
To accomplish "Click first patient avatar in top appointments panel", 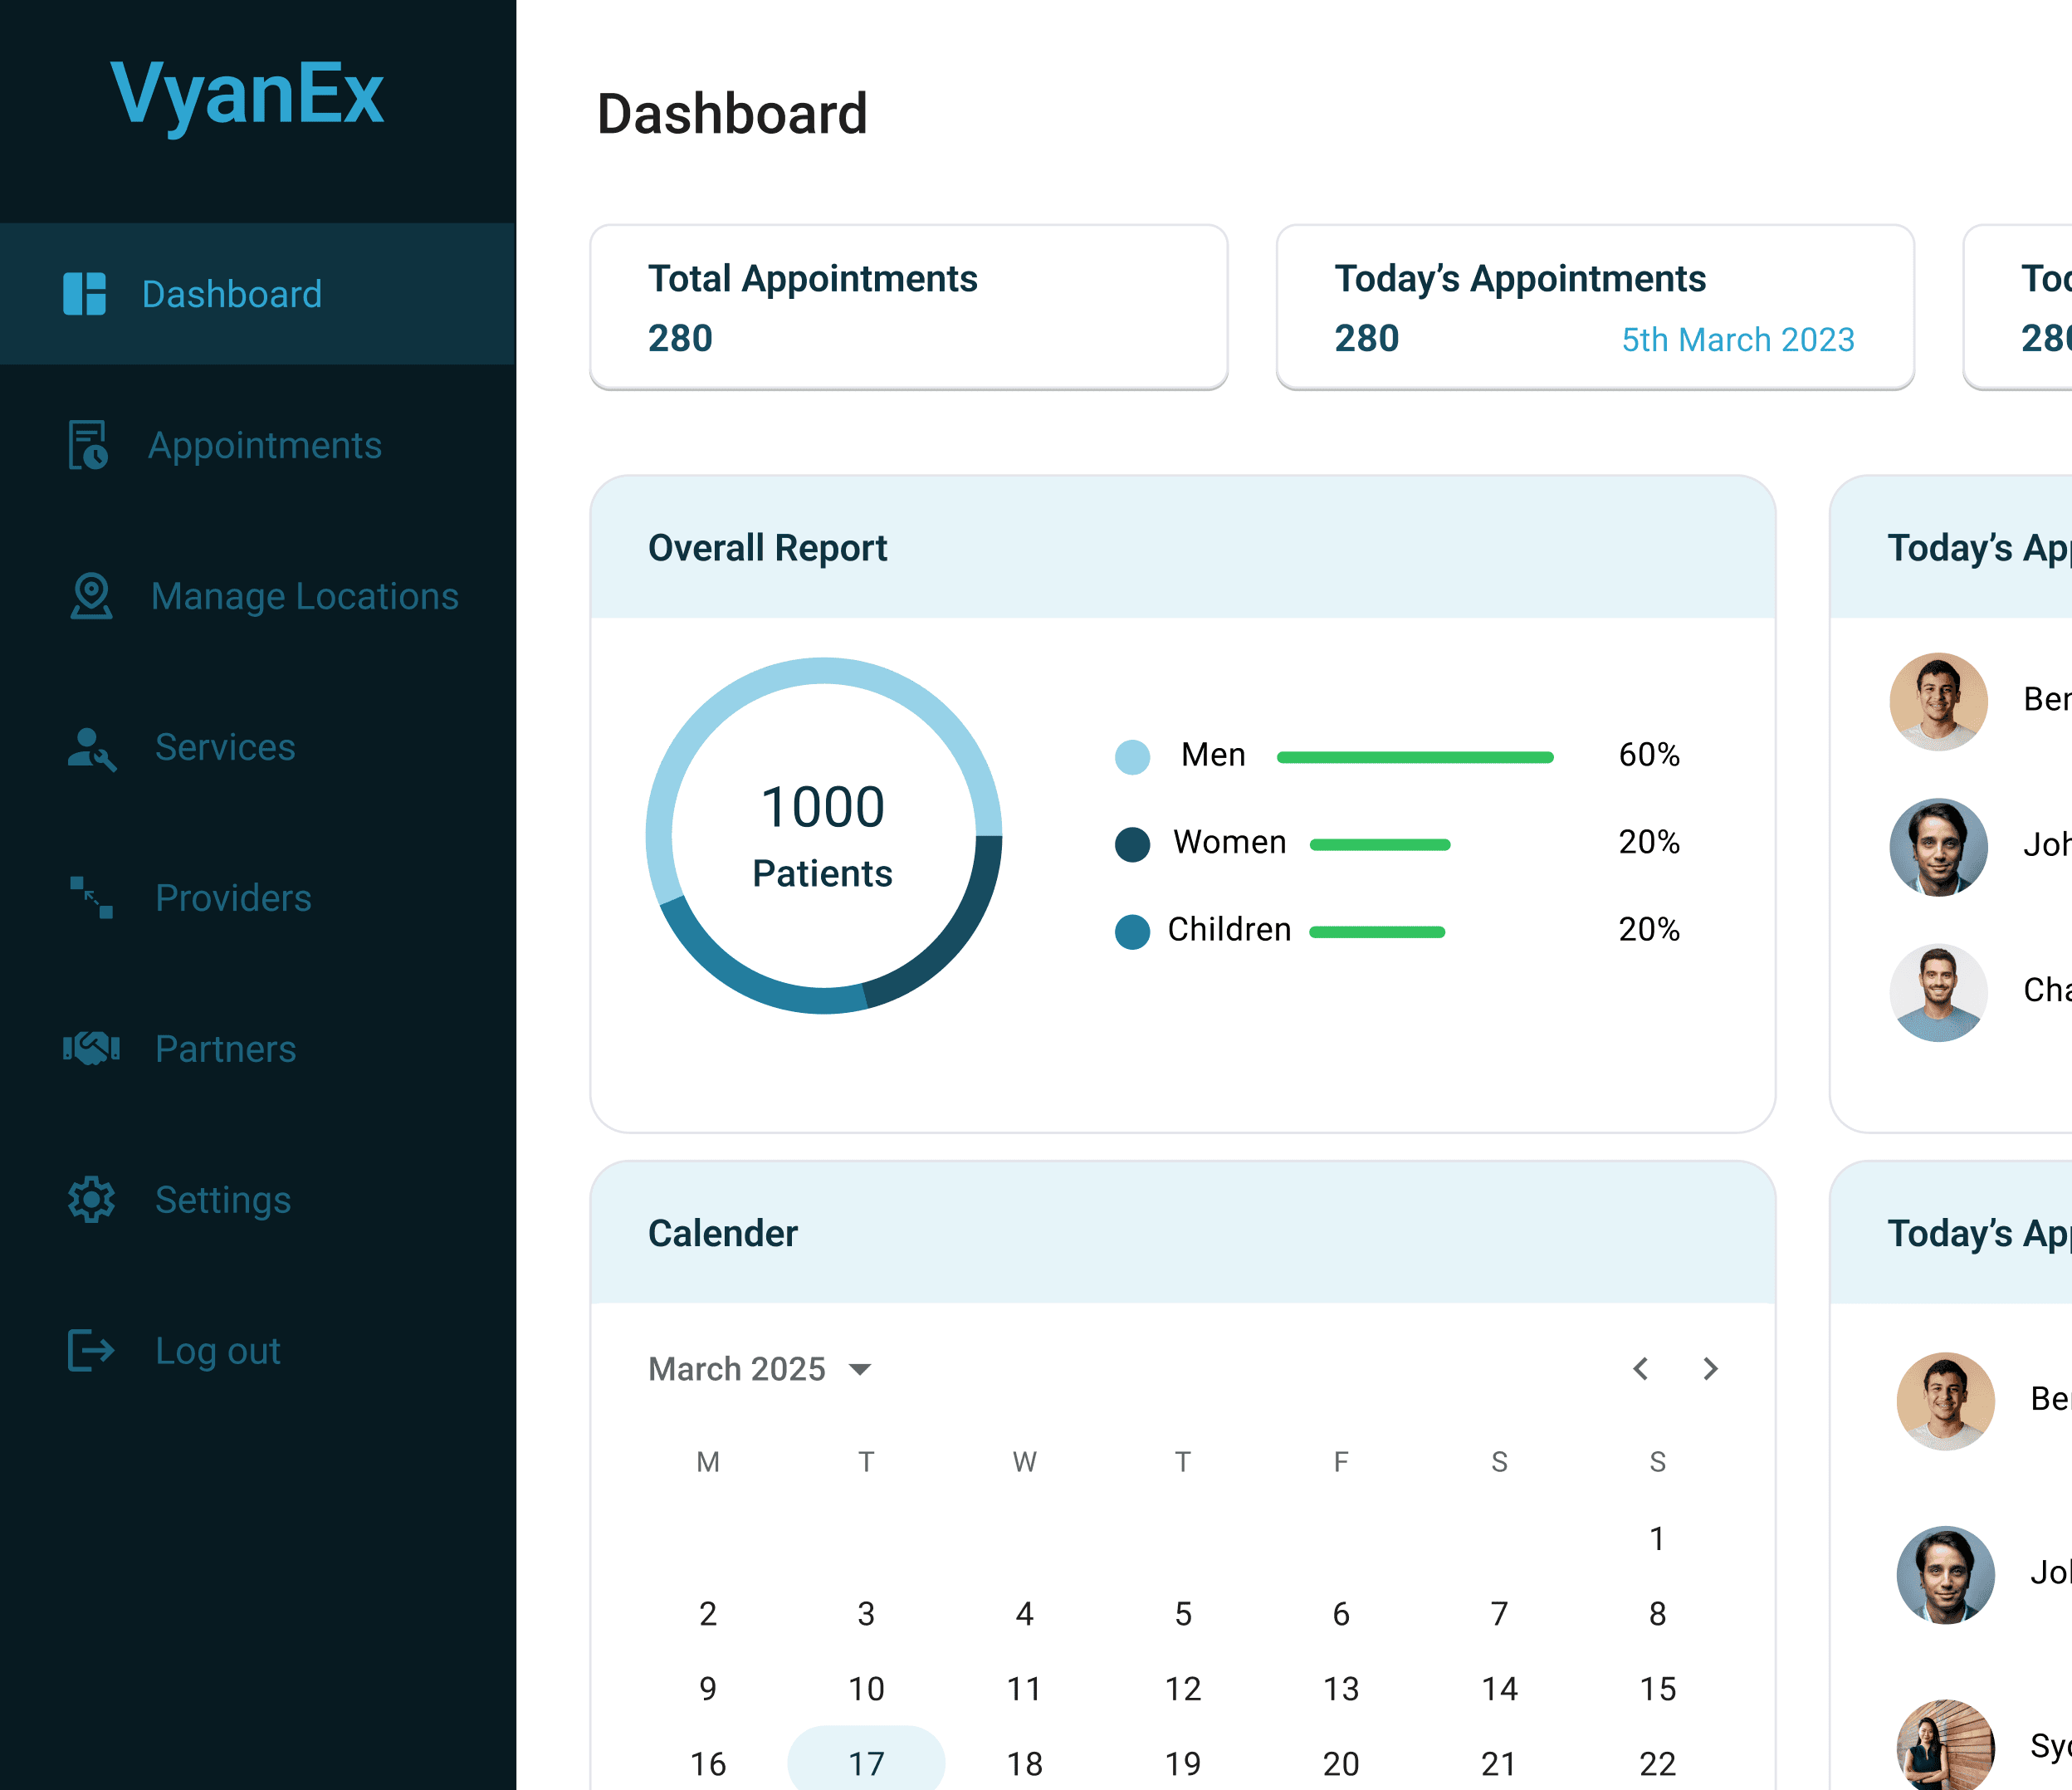I will pyautogui.click(x=1938, y=702).
